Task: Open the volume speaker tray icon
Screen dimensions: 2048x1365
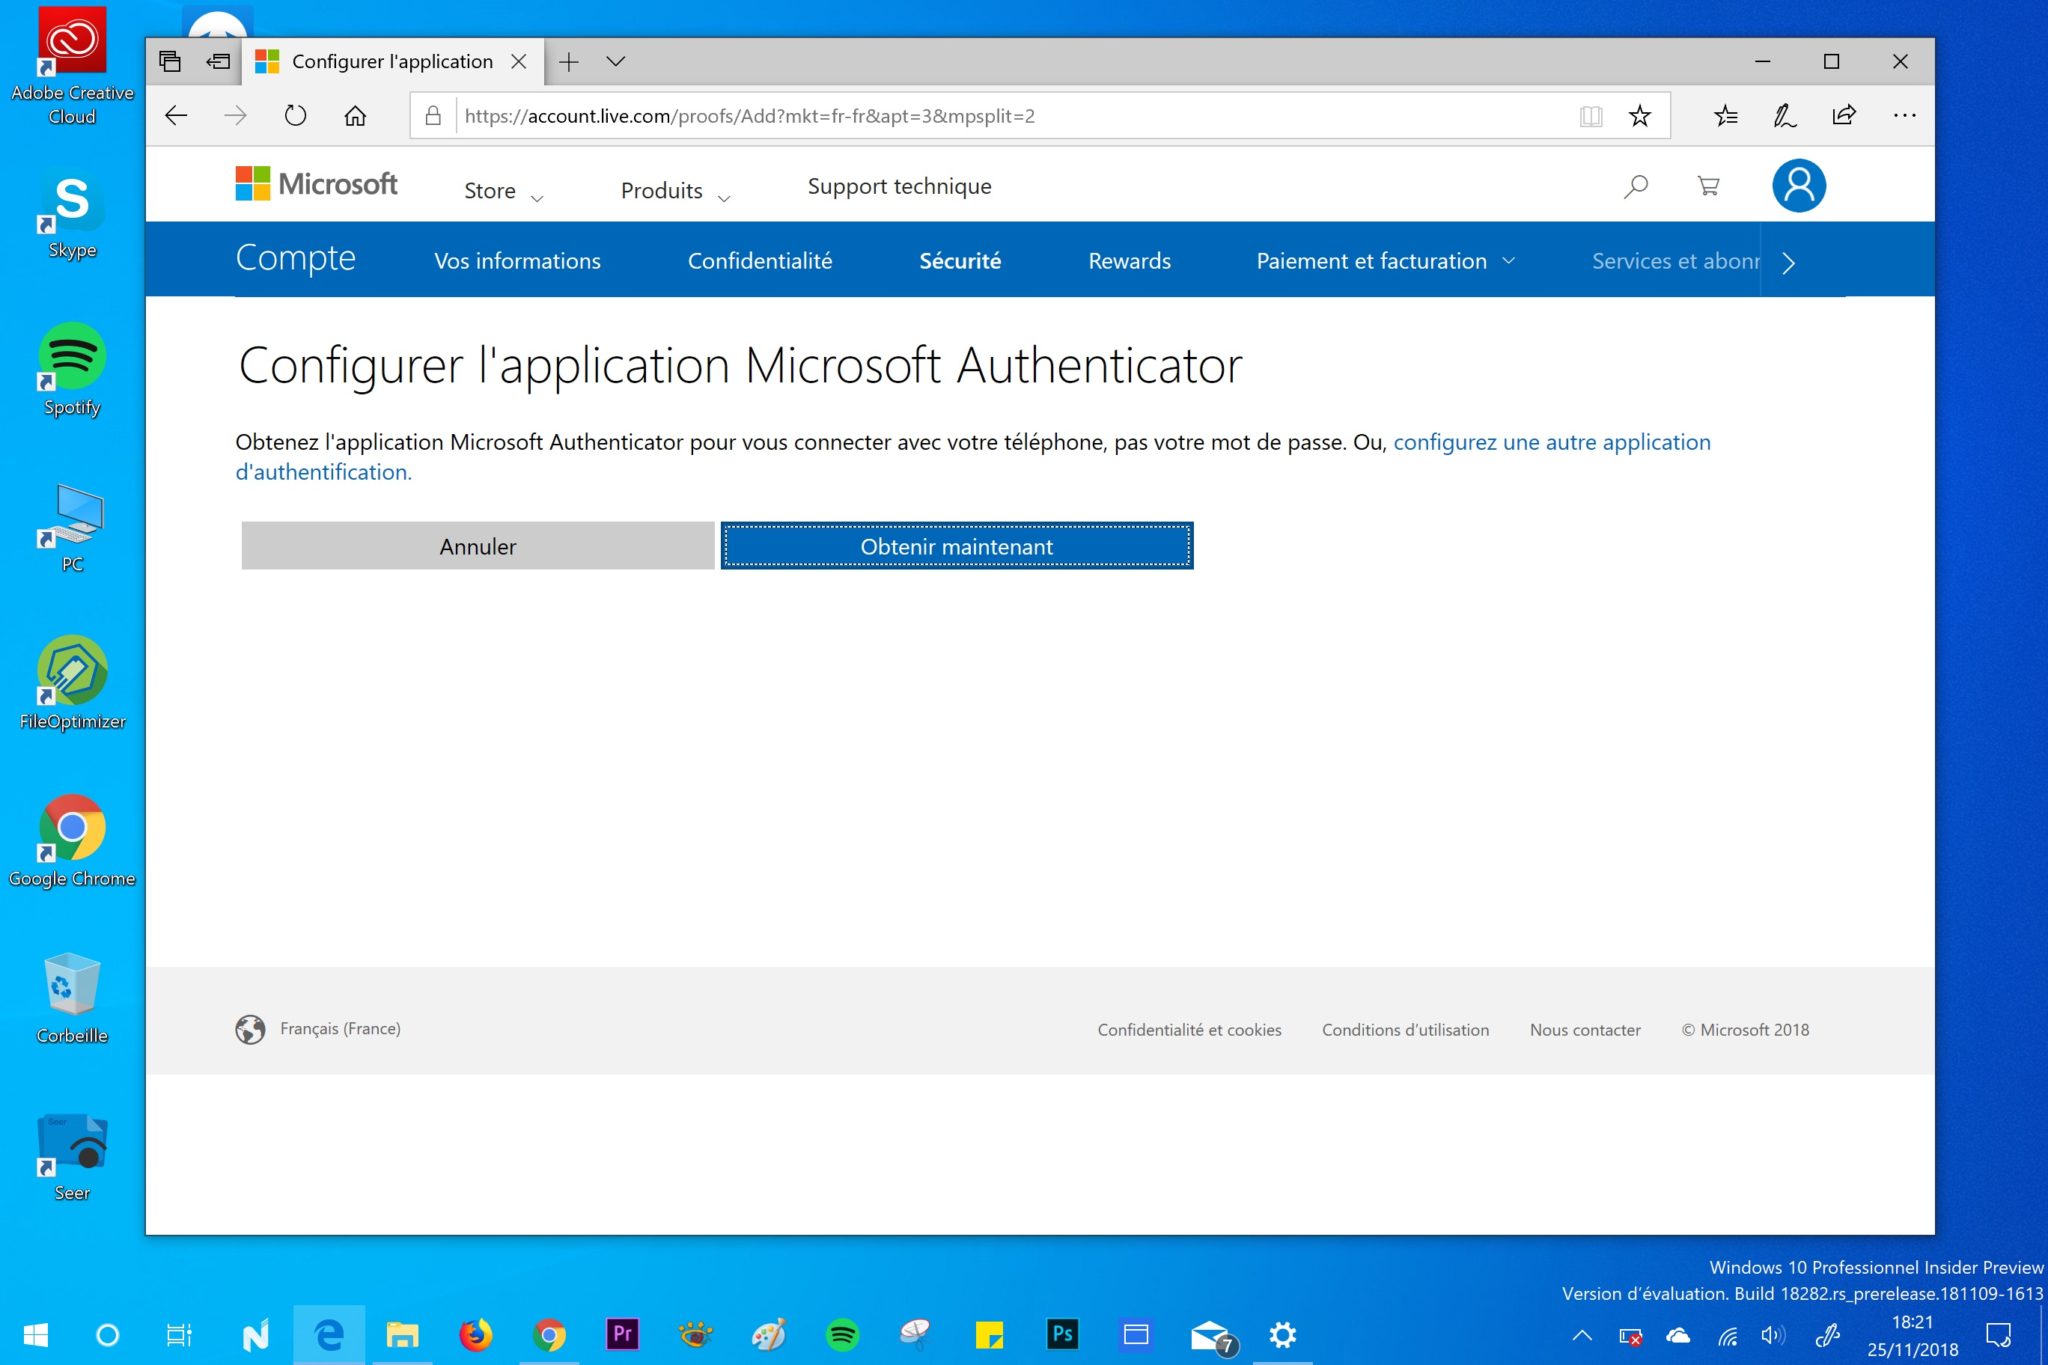Action: click(1773, 1335)
